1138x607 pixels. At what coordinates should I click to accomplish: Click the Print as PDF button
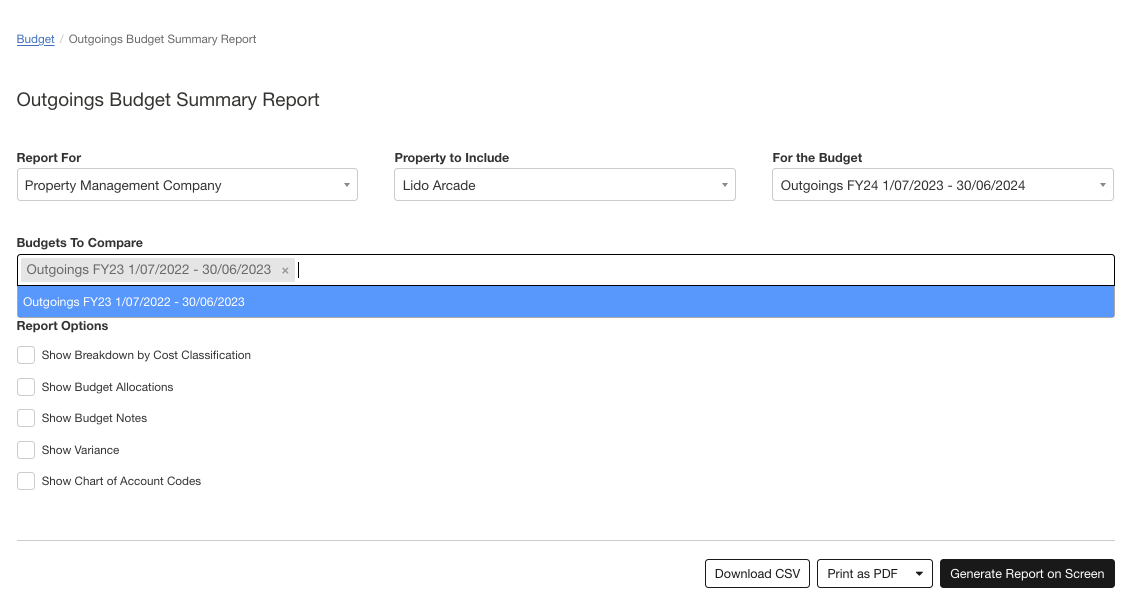pyautogui.click(x=862, y=574)
